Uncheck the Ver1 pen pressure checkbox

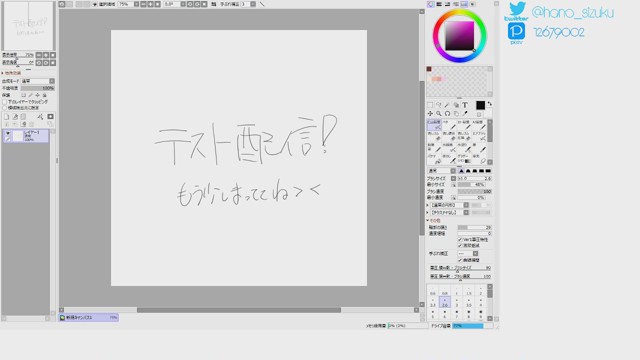tap(460, 240)
